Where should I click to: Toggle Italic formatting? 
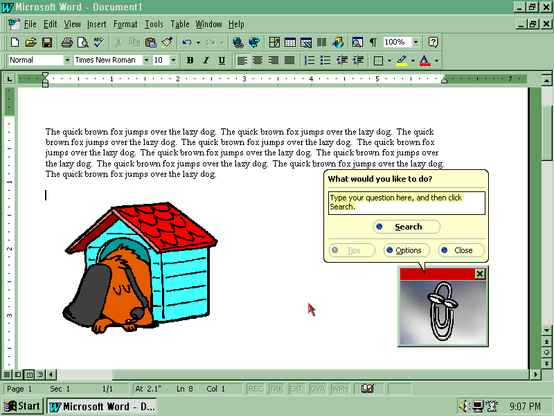click(206, 60)
